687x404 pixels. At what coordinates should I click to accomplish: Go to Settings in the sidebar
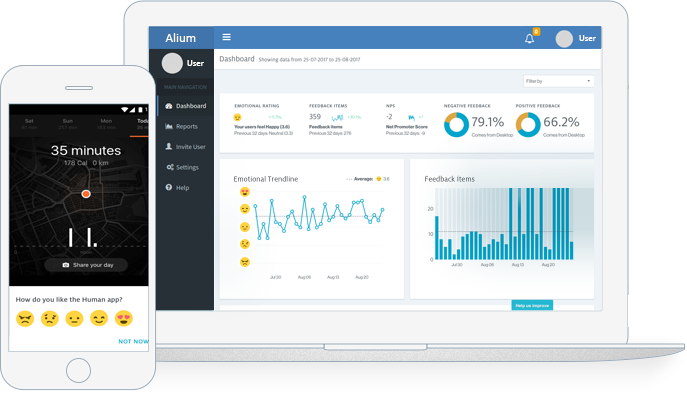tap(185, 167)
